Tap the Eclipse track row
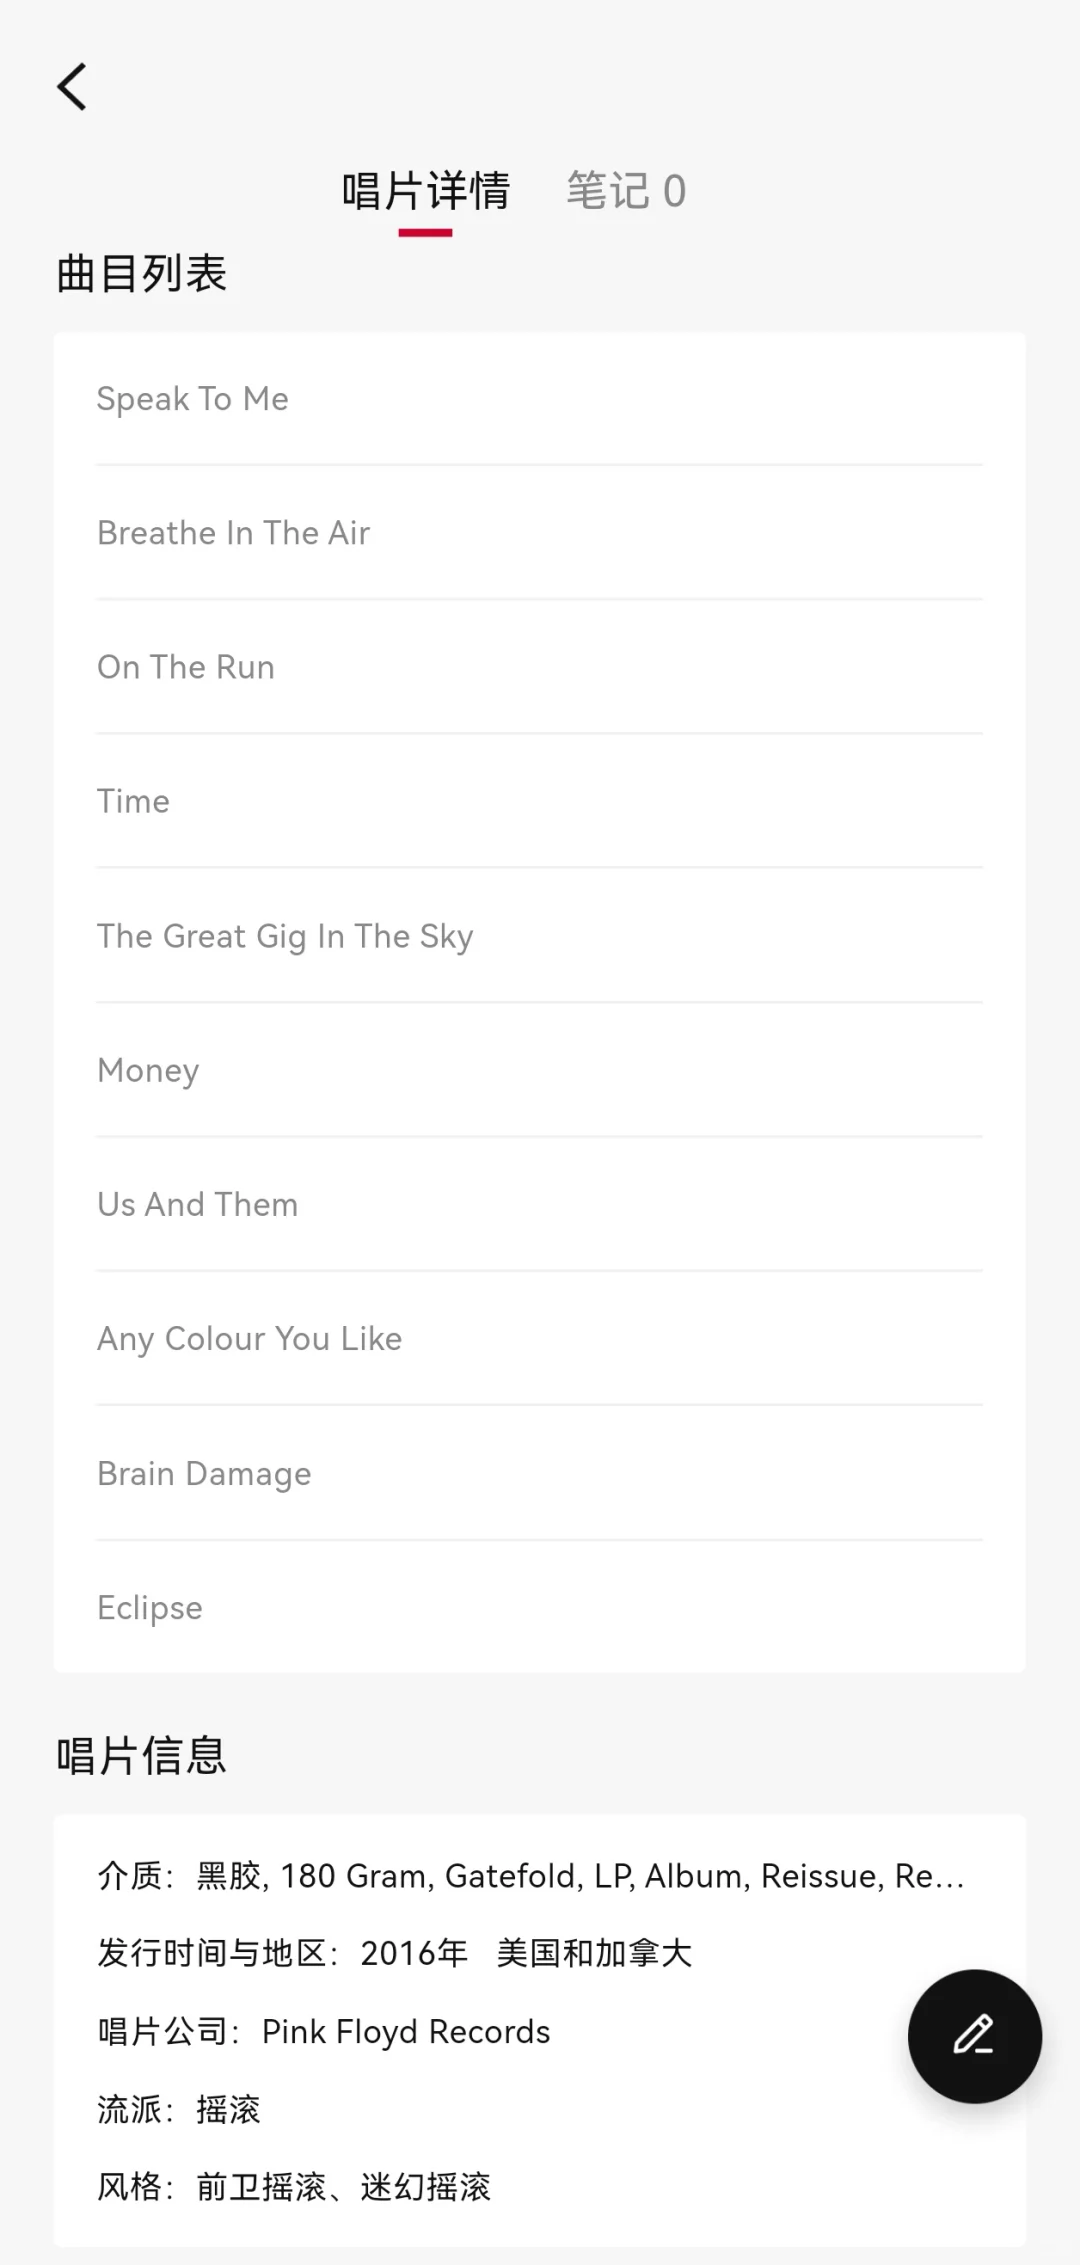This screenshot has height=2265, width=1080. pyautogui.click(x=539, y=1607)
